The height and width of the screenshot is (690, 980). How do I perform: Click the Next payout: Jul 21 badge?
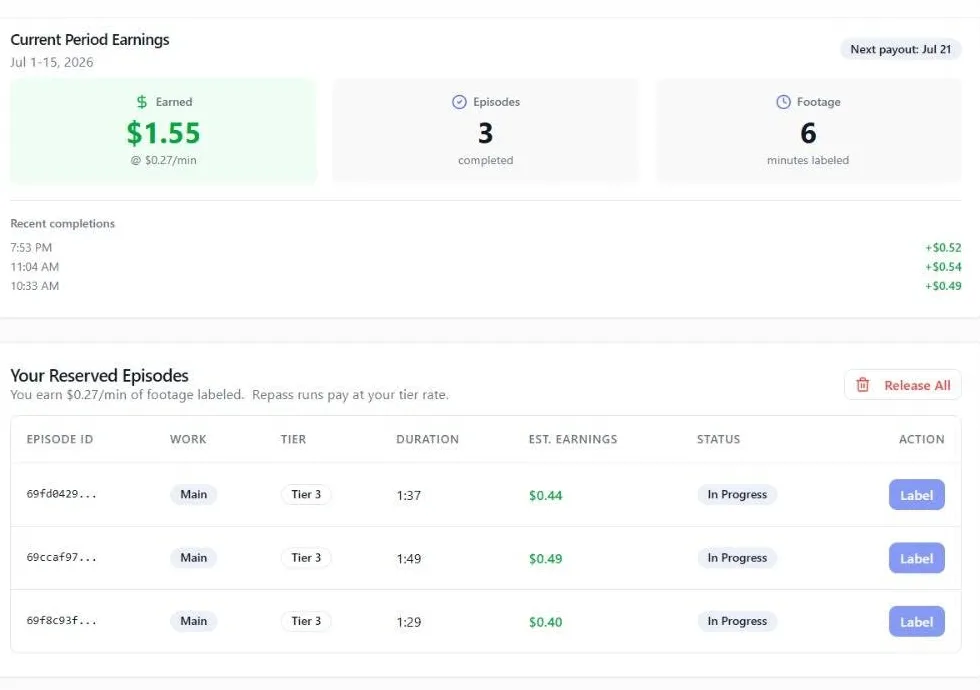(901, 49)
